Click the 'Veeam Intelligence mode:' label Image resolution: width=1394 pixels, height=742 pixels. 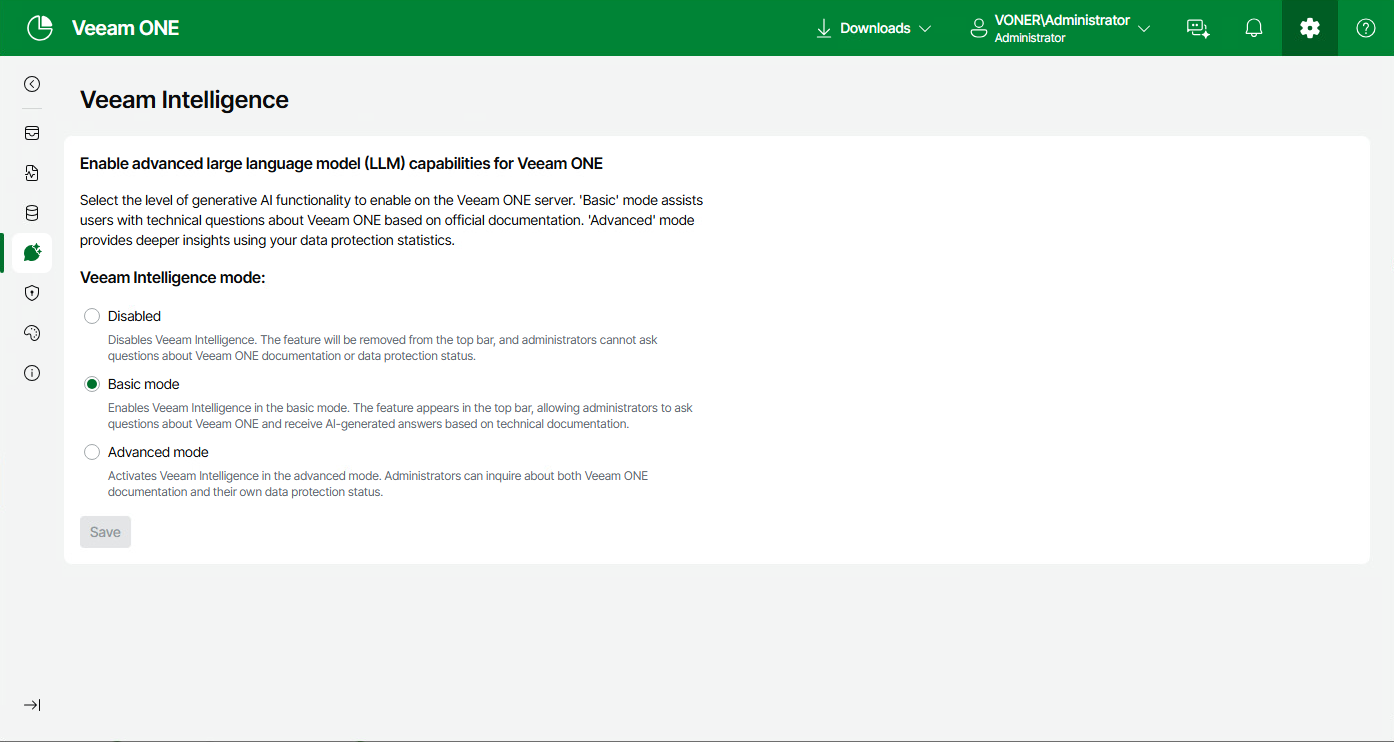[172, 278]
